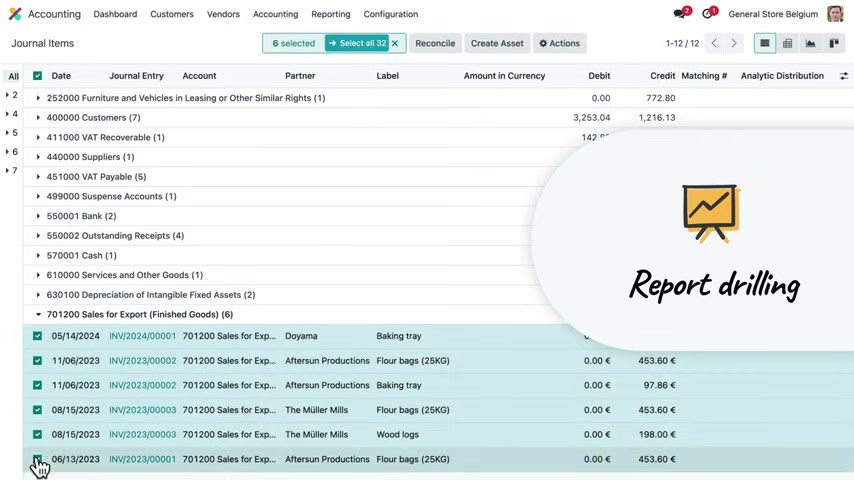The image size is (854, 480).
Task: Open the Customers menu
Action: (x=172, y=14)
